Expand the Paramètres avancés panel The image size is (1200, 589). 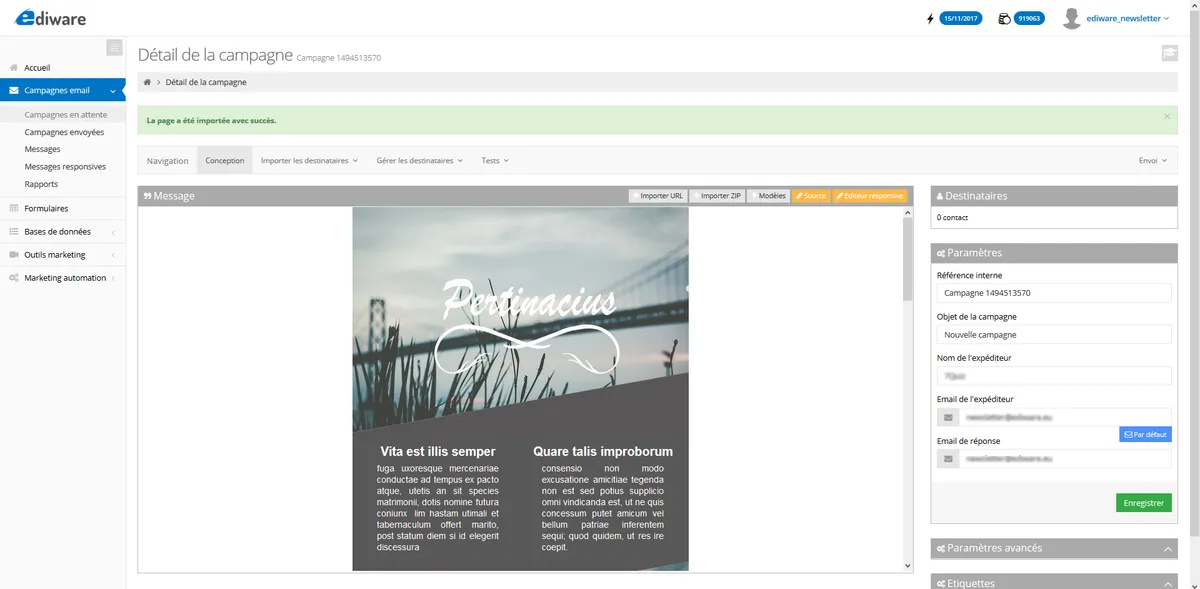[x=1169, y=548]
